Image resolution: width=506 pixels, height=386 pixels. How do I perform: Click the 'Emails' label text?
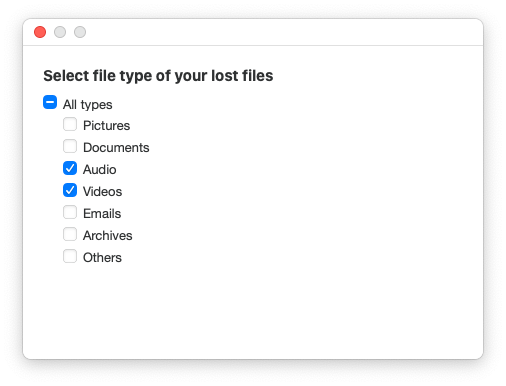[x=102, y=214]
